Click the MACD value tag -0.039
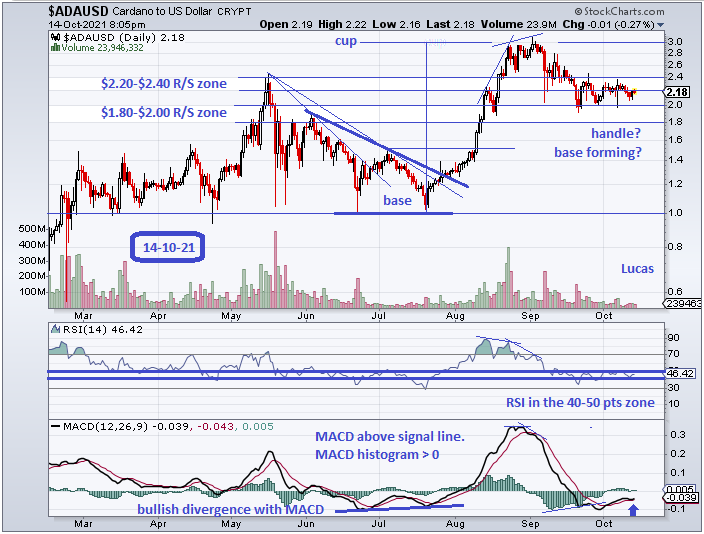Screen dimensions: 704x534 pyautogui.click(x=681, y=498)
